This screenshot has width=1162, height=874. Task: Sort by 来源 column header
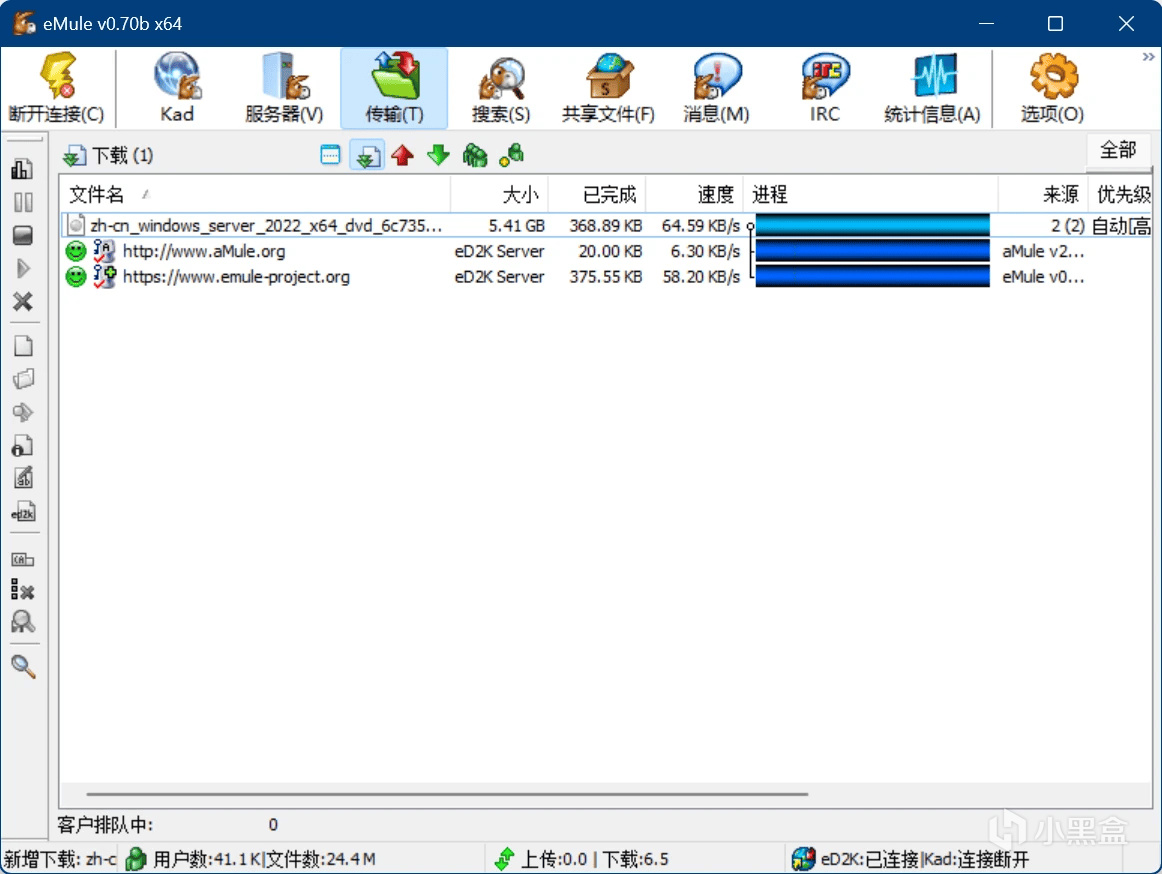point(1043,195)
